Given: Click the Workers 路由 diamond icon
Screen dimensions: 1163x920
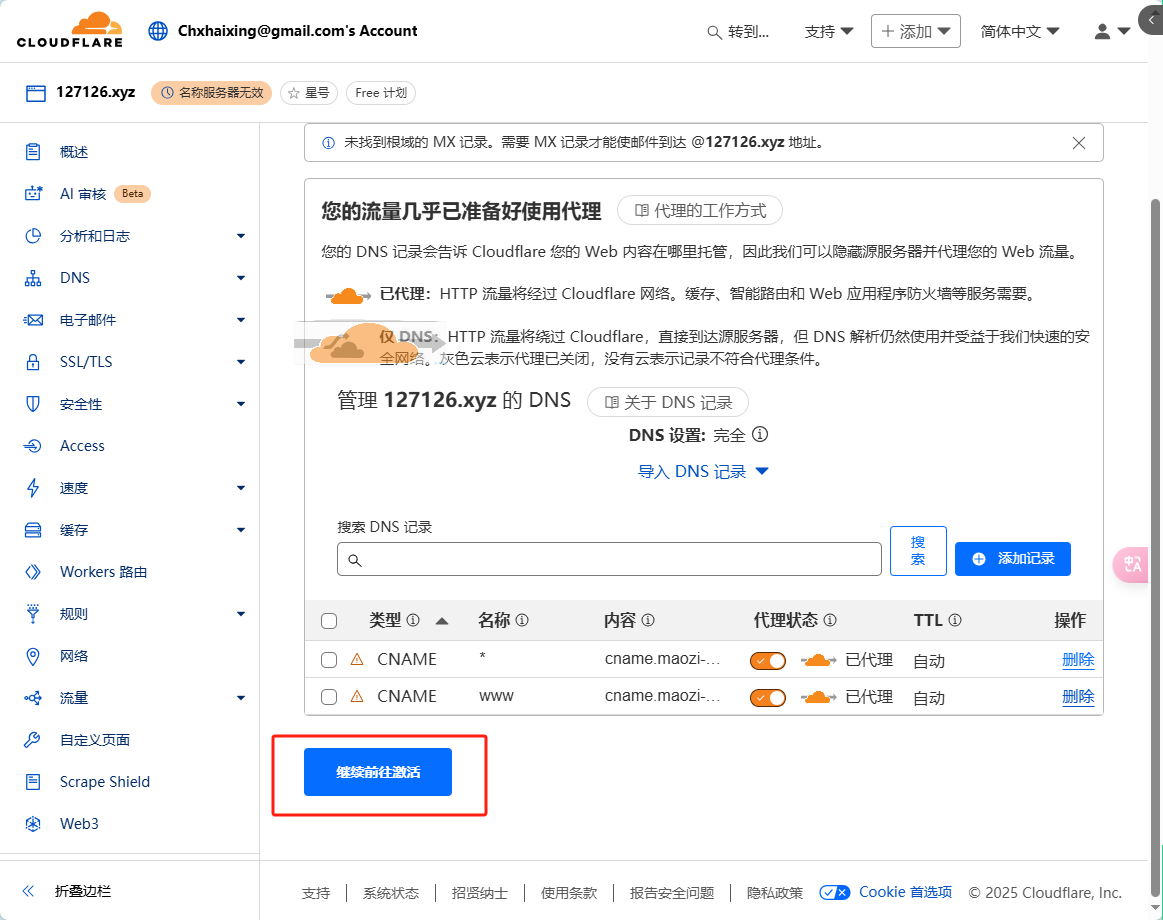Looking at the screenshot, I should click(x=33, y=572).
